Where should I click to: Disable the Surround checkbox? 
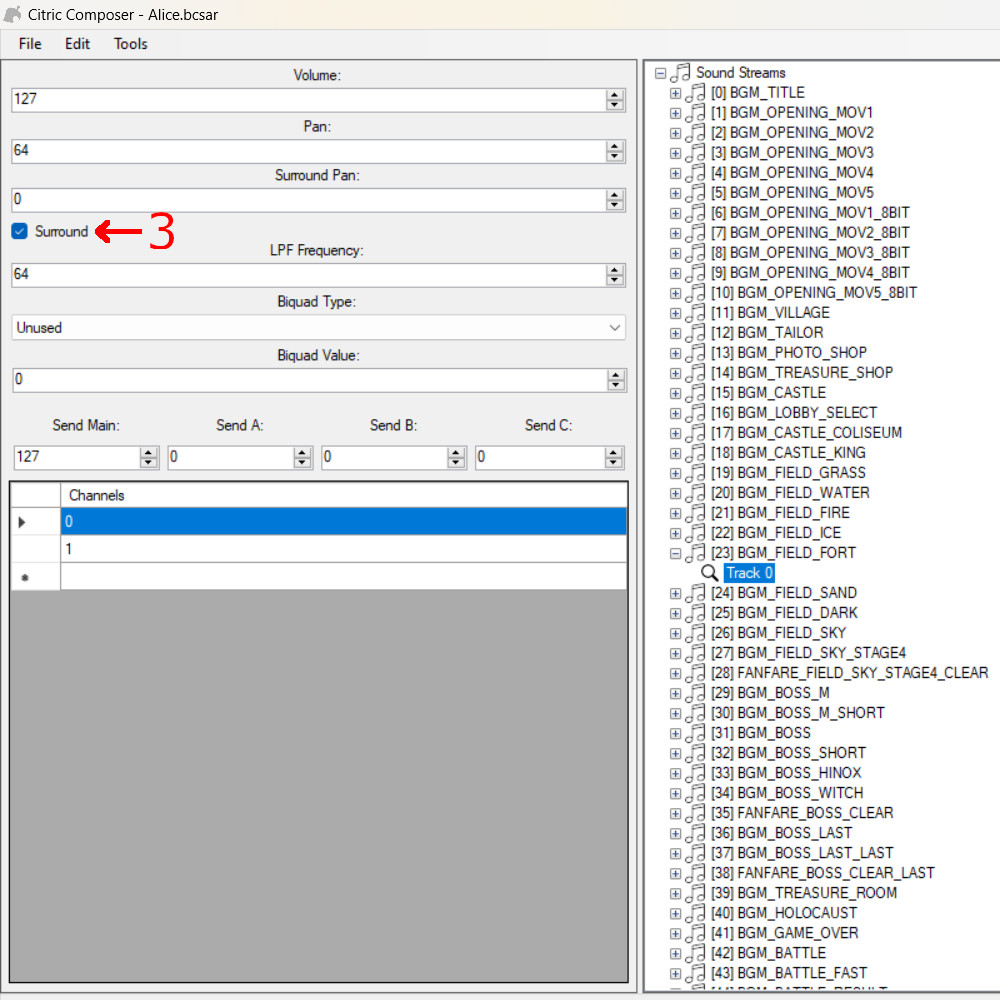pyautogui.click(x=19, y=232)
